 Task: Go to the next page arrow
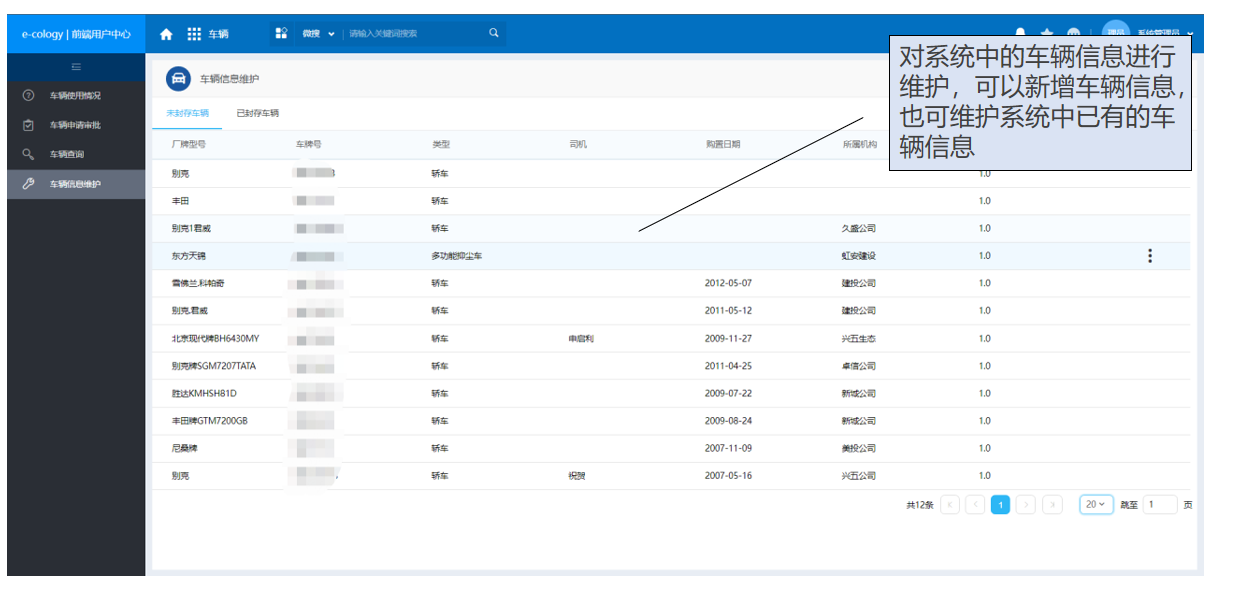[x=1026, y=505]
